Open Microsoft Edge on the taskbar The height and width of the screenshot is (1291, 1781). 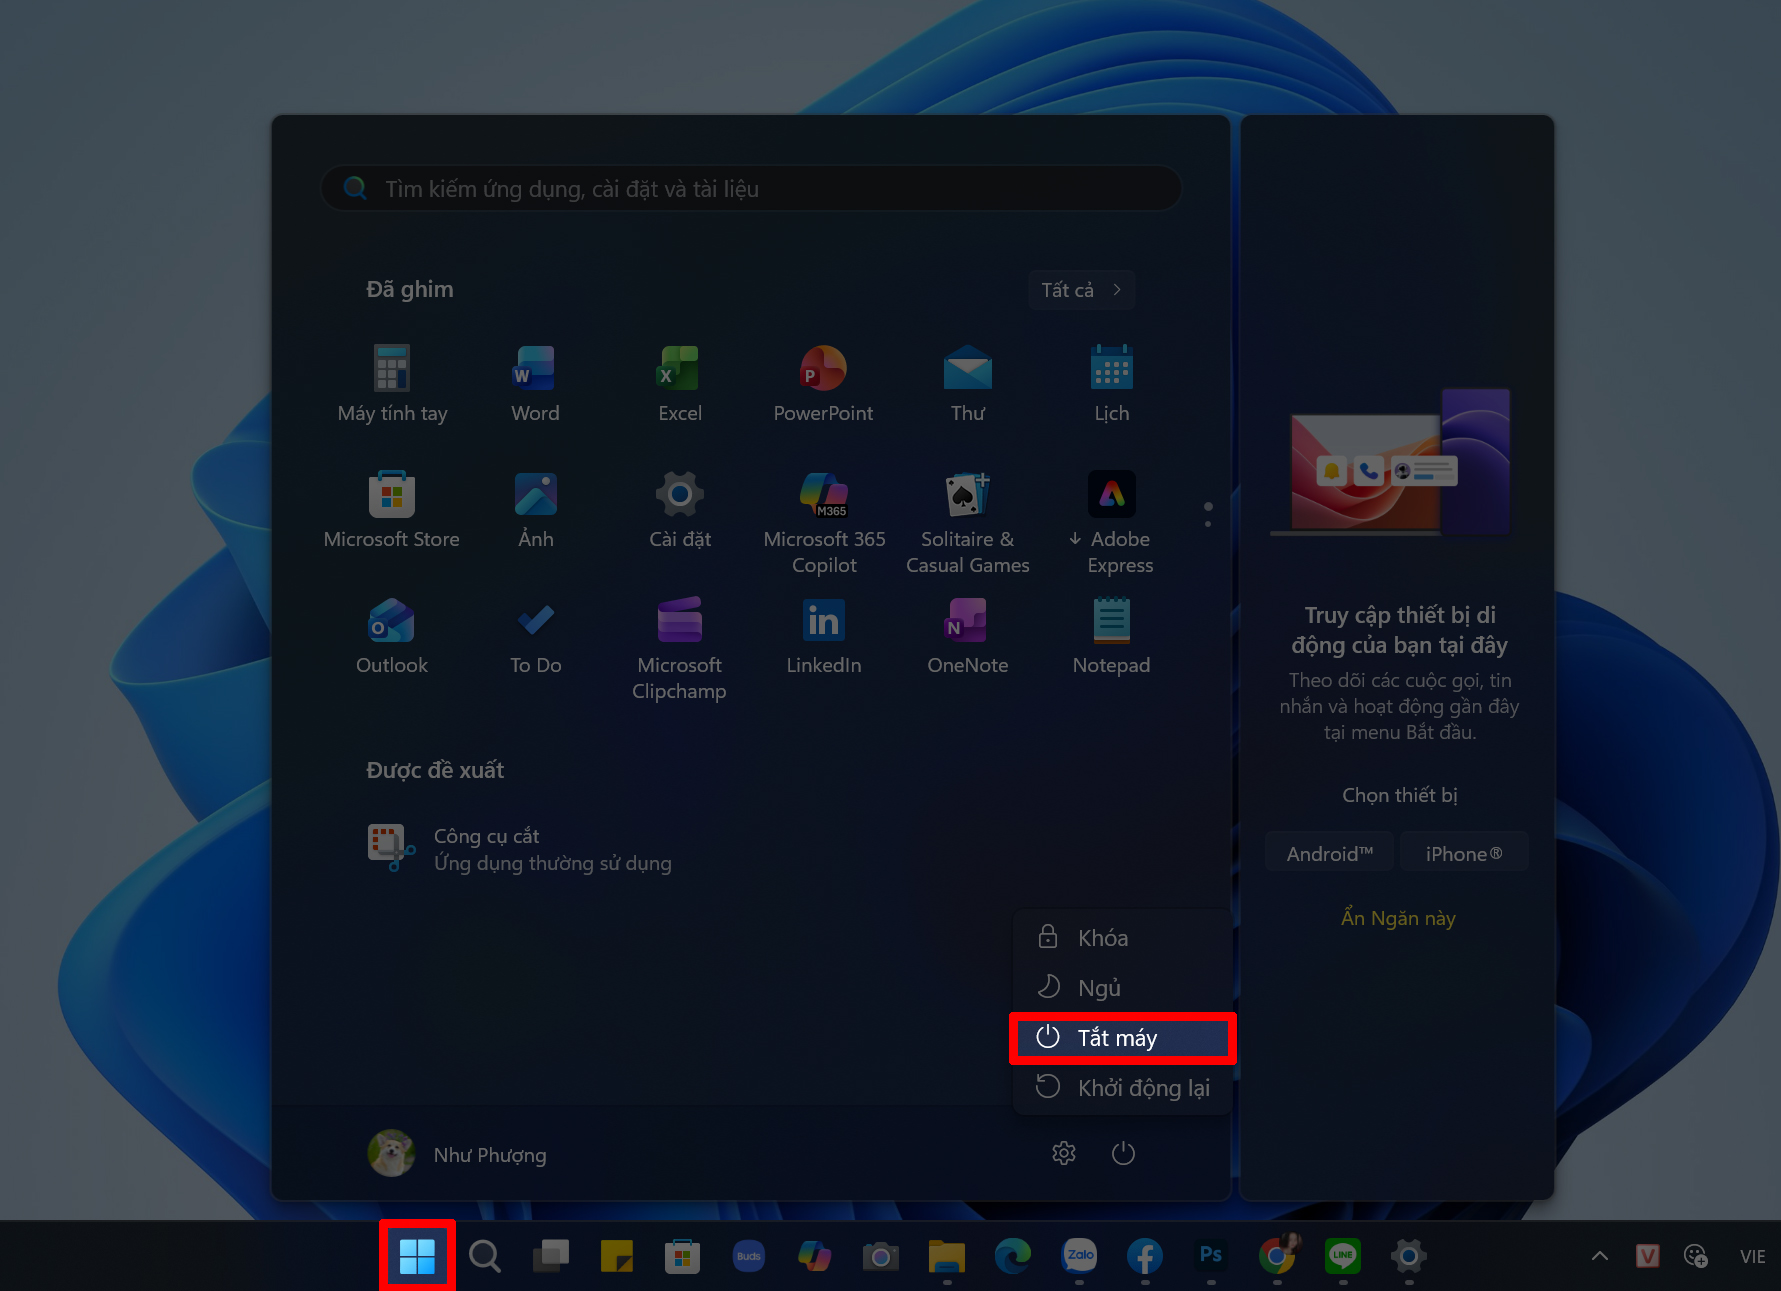pos(1012,1256)
